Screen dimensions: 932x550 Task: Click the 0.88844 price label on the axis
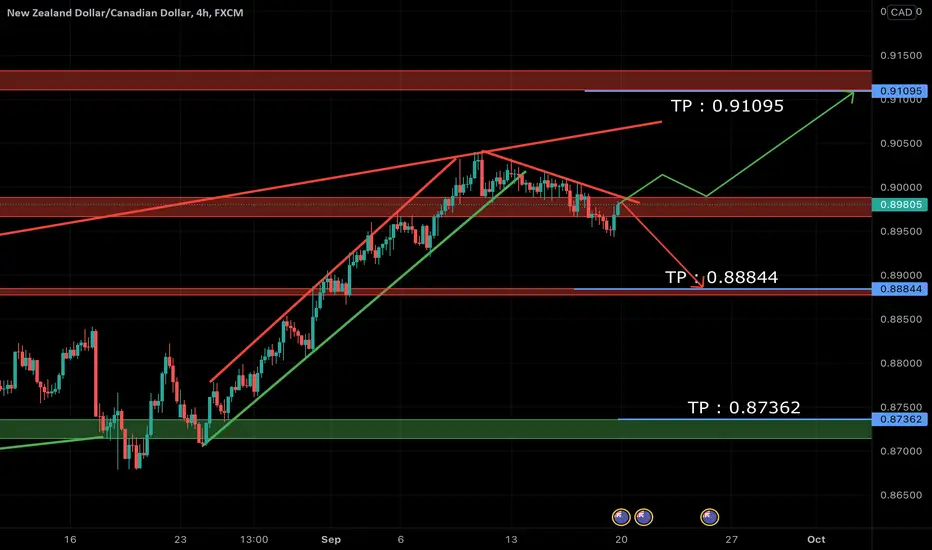pos(900,289)
